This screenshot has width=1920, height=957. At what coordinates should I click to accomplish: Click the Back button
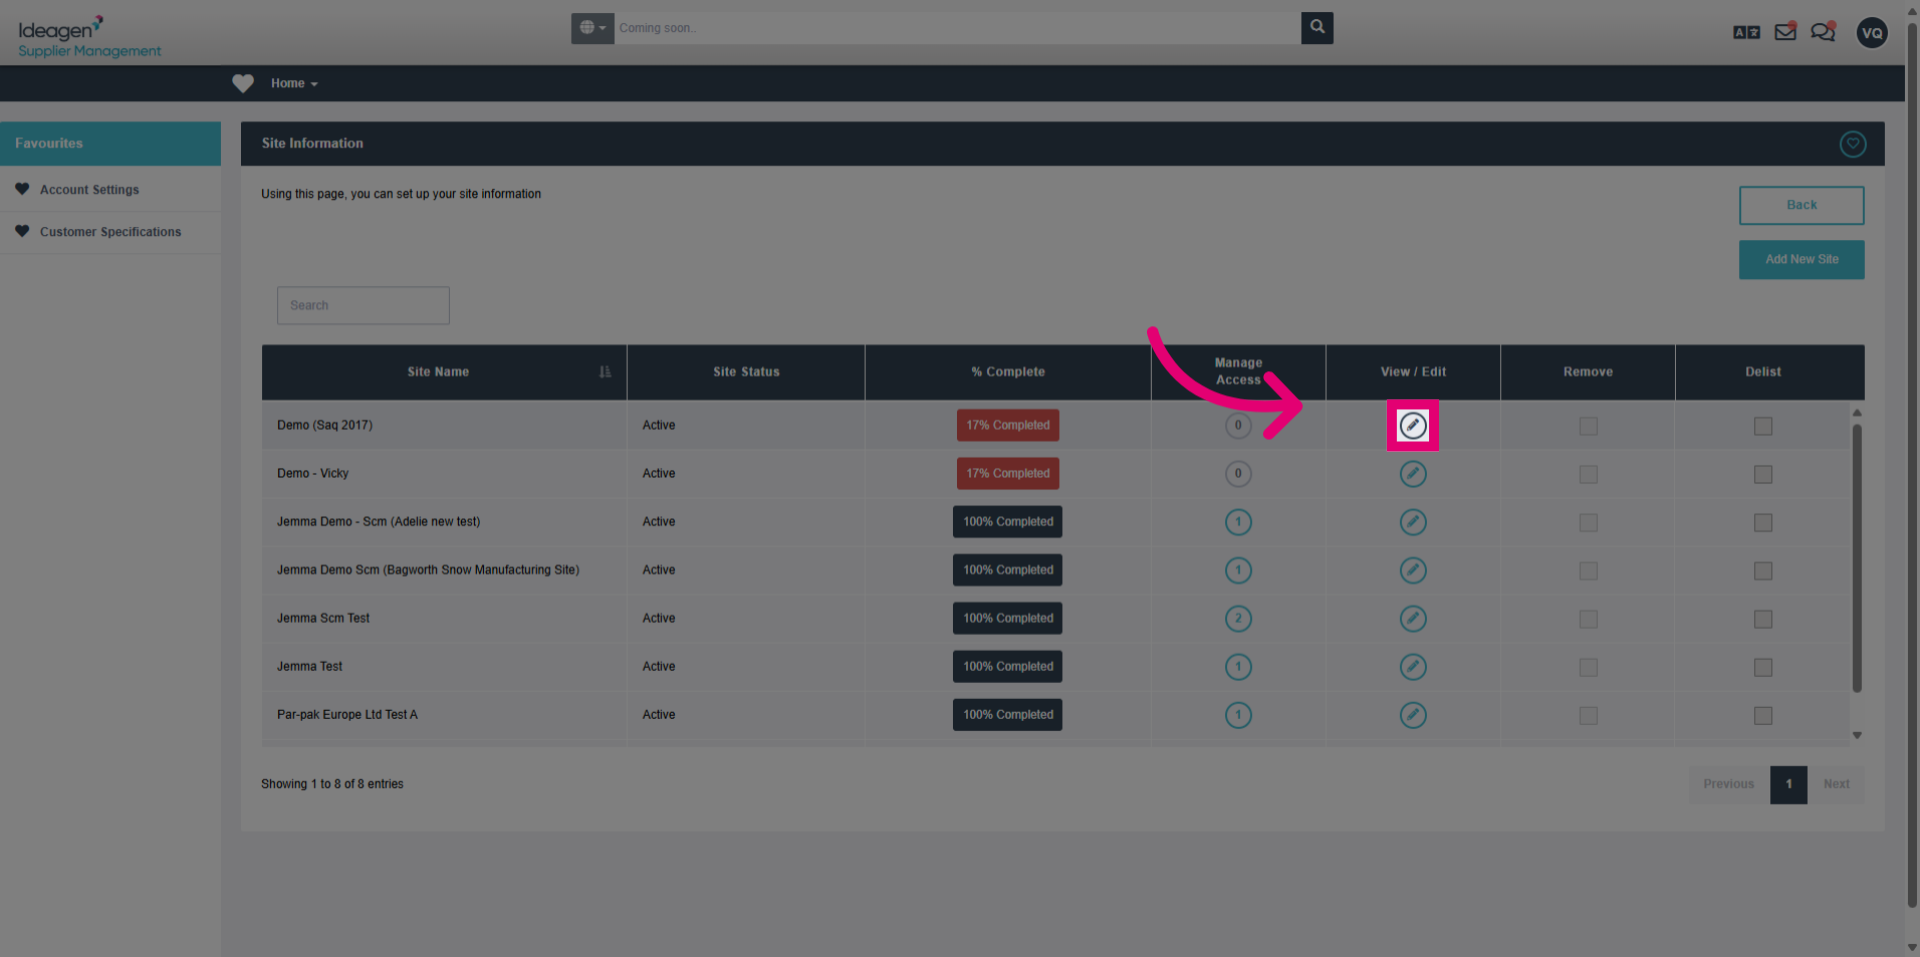pos(1801,205)
